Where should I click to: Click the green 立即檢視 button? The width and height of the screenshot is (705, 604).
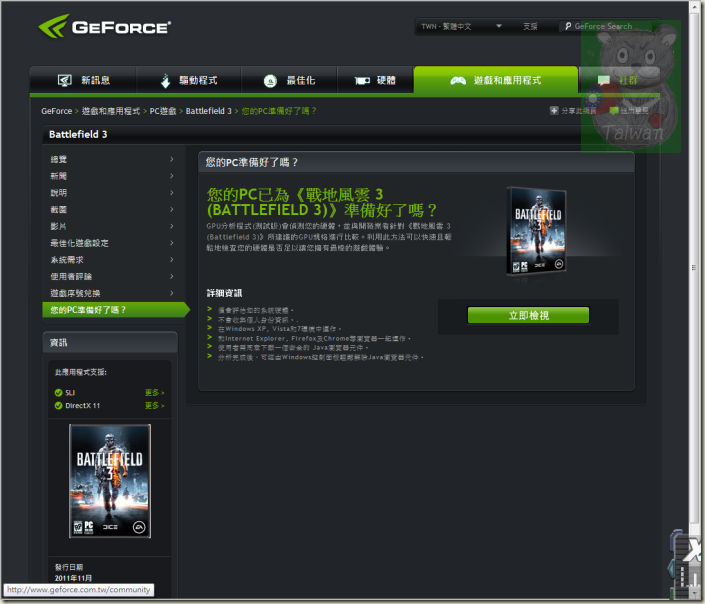pos(528,315)
